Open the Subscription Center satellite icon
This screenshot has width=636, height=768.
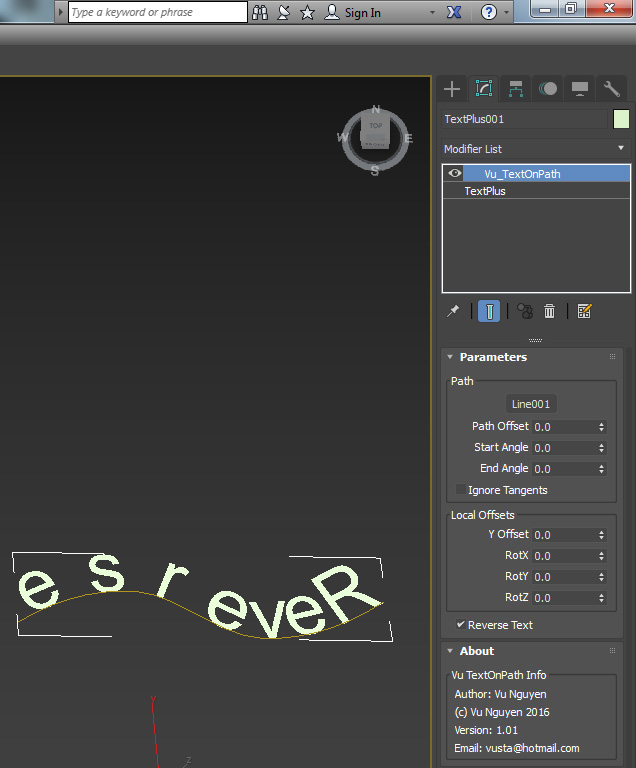(x=283, y=12)
